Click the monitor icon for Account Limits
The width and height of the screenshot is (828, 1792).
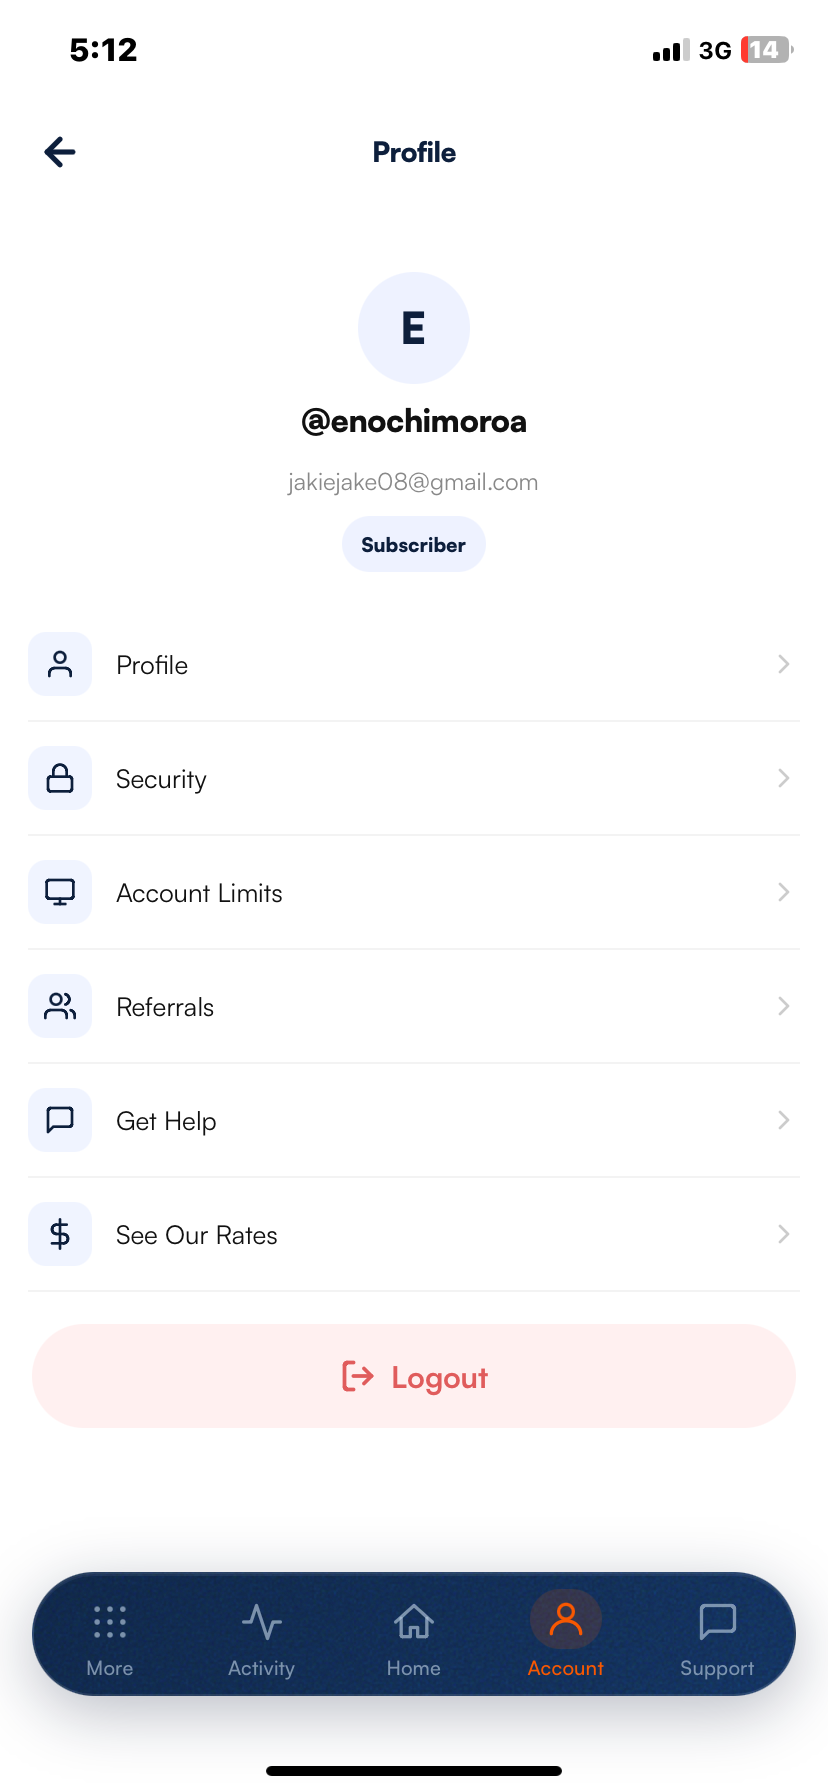coord(60,892)
